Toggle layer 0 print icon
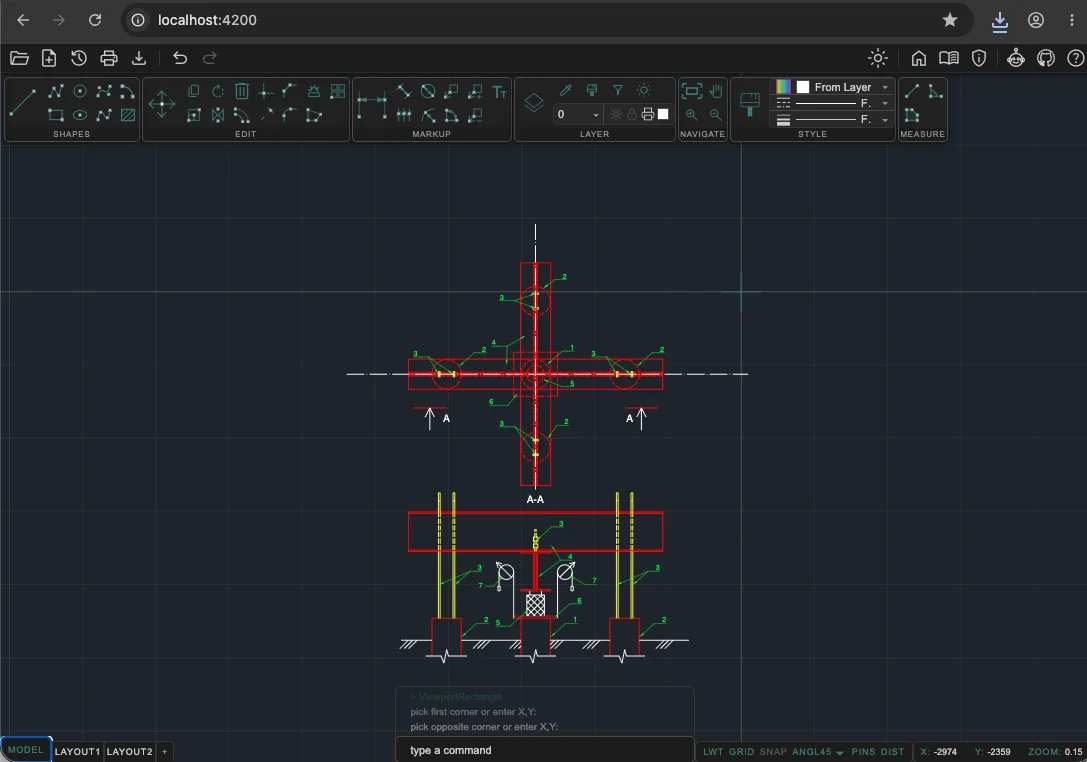Screen dimensions: 1087x762 coord(647,114)
